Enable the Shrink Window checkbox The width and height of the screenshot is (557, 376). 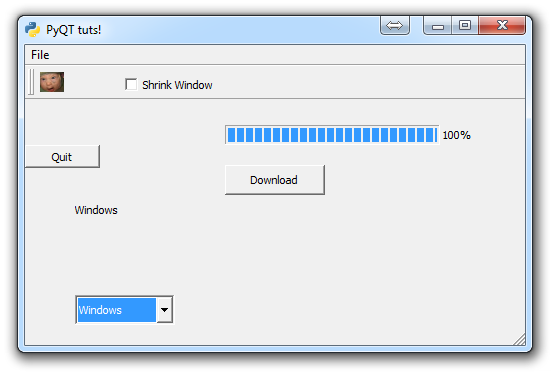131,85
